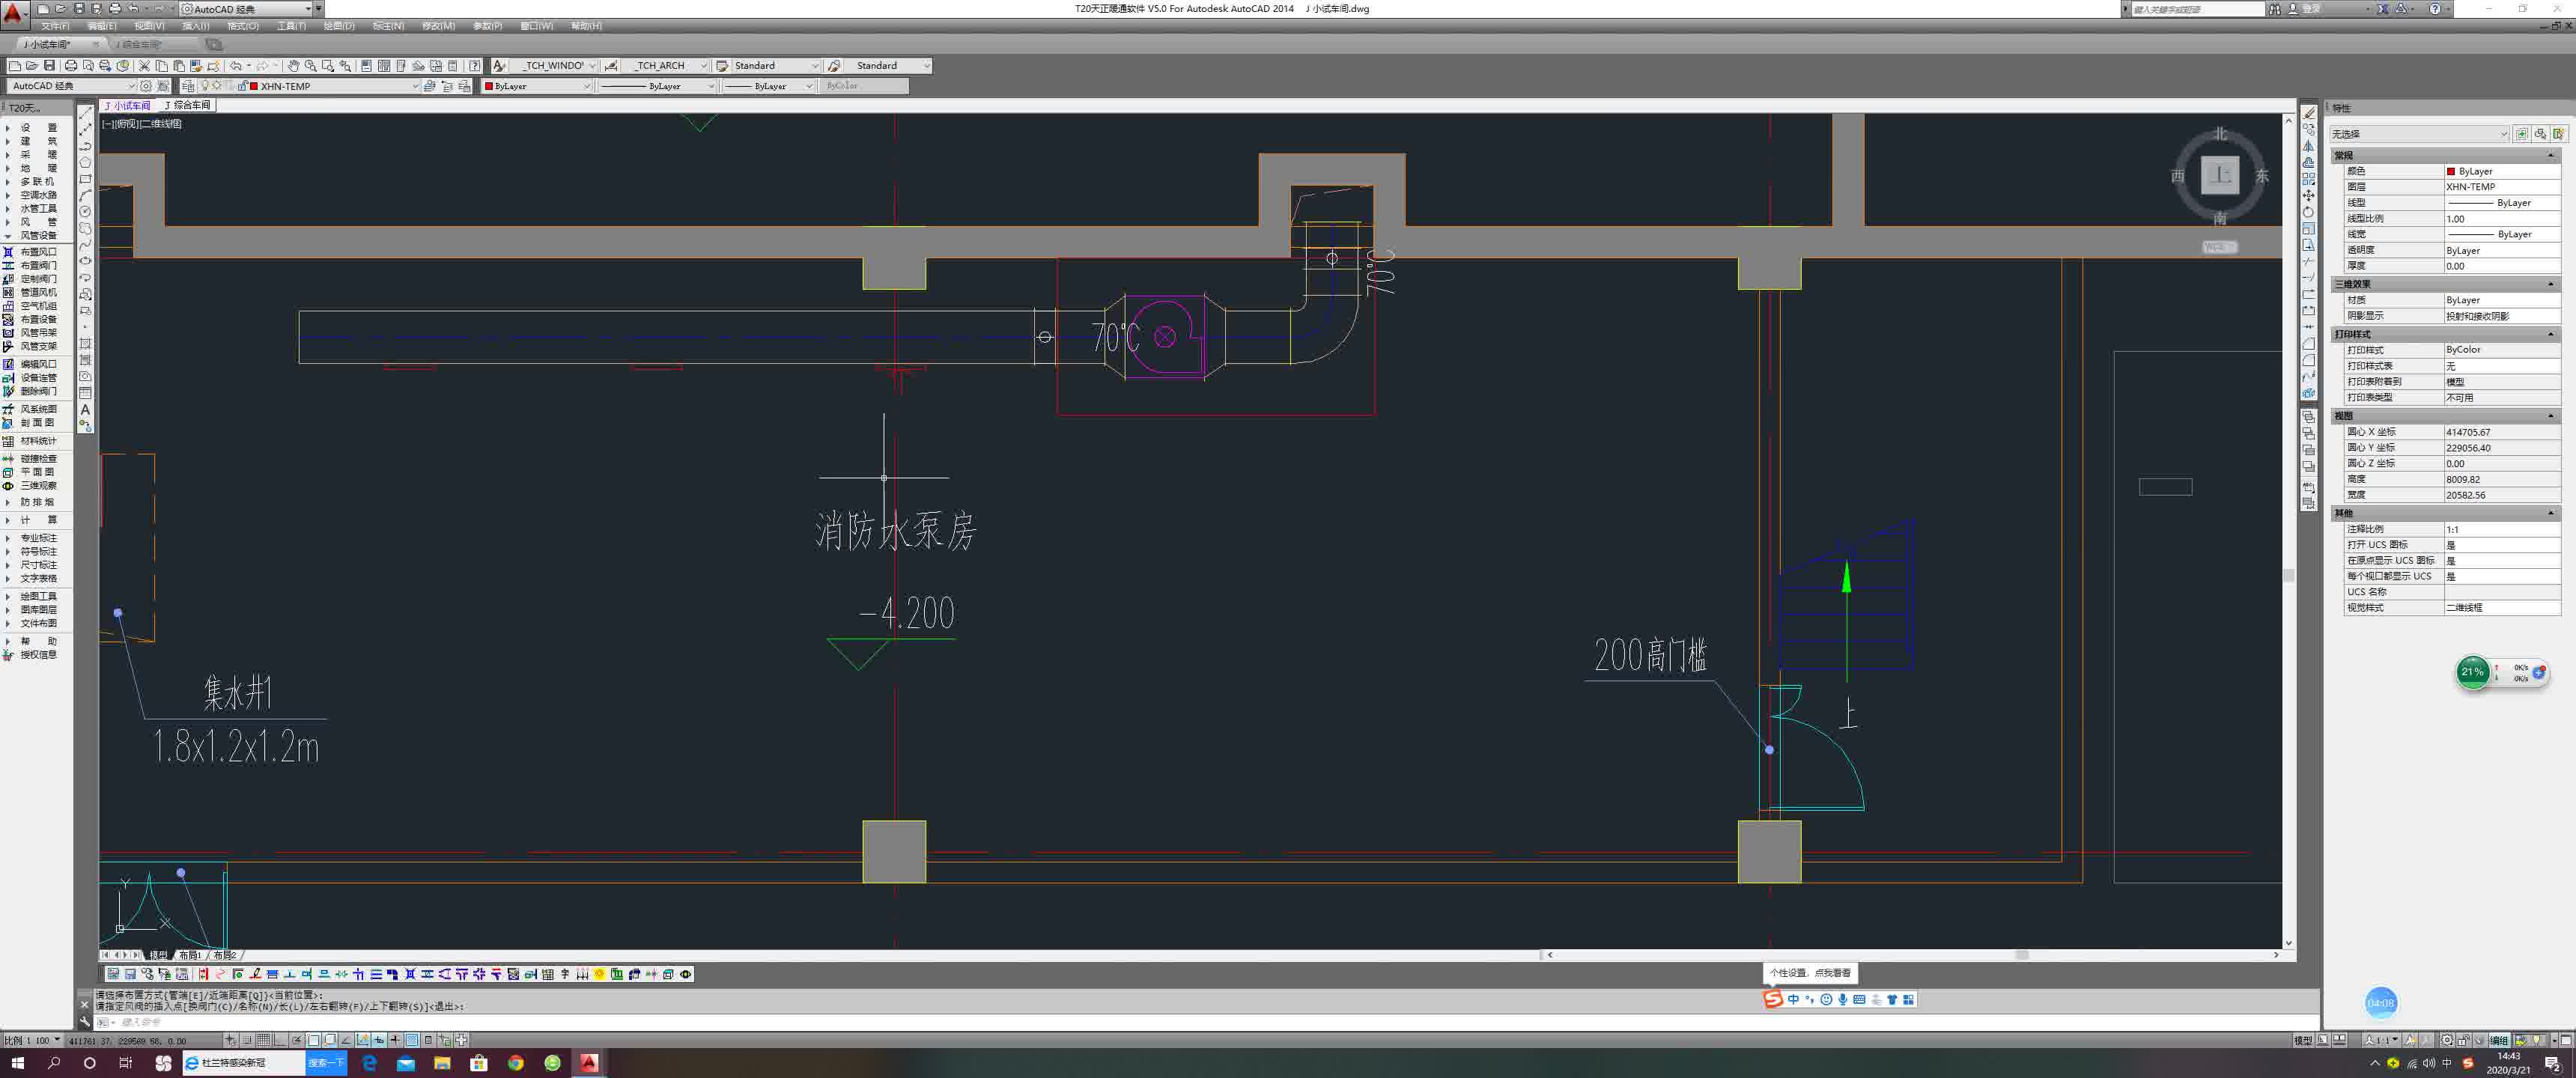
Task: Expand the TCH_WIND0 dropdown menu
Action: coord(596,66)
